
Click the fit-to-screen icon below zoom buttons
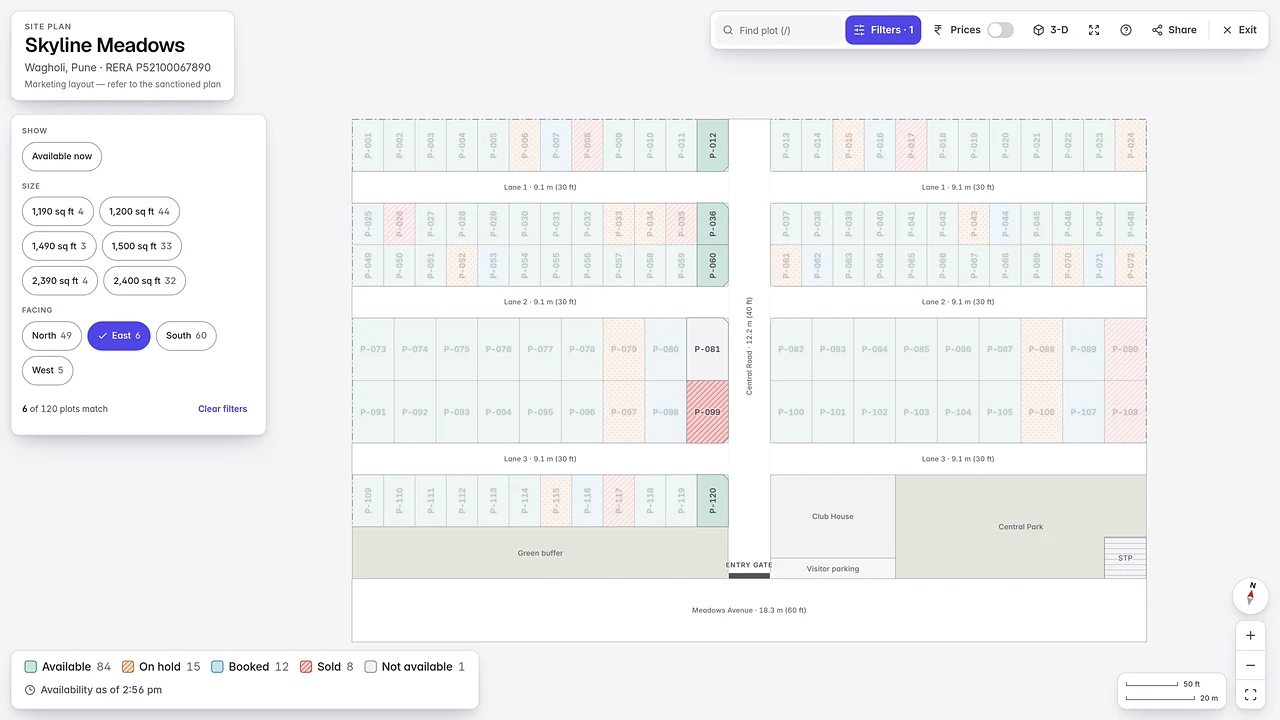[1250, 694]
